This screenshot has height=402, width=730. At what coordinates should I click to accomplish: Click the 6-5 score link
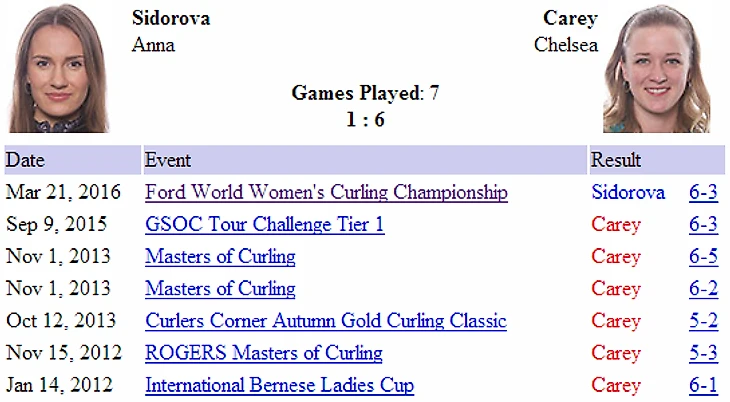703,257
